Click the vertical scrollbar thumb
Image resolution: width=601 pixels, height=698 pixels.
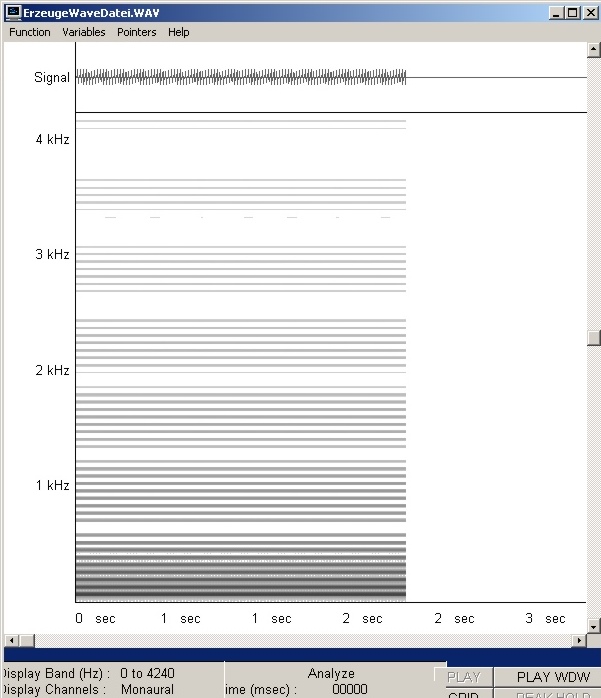point(593,337)
